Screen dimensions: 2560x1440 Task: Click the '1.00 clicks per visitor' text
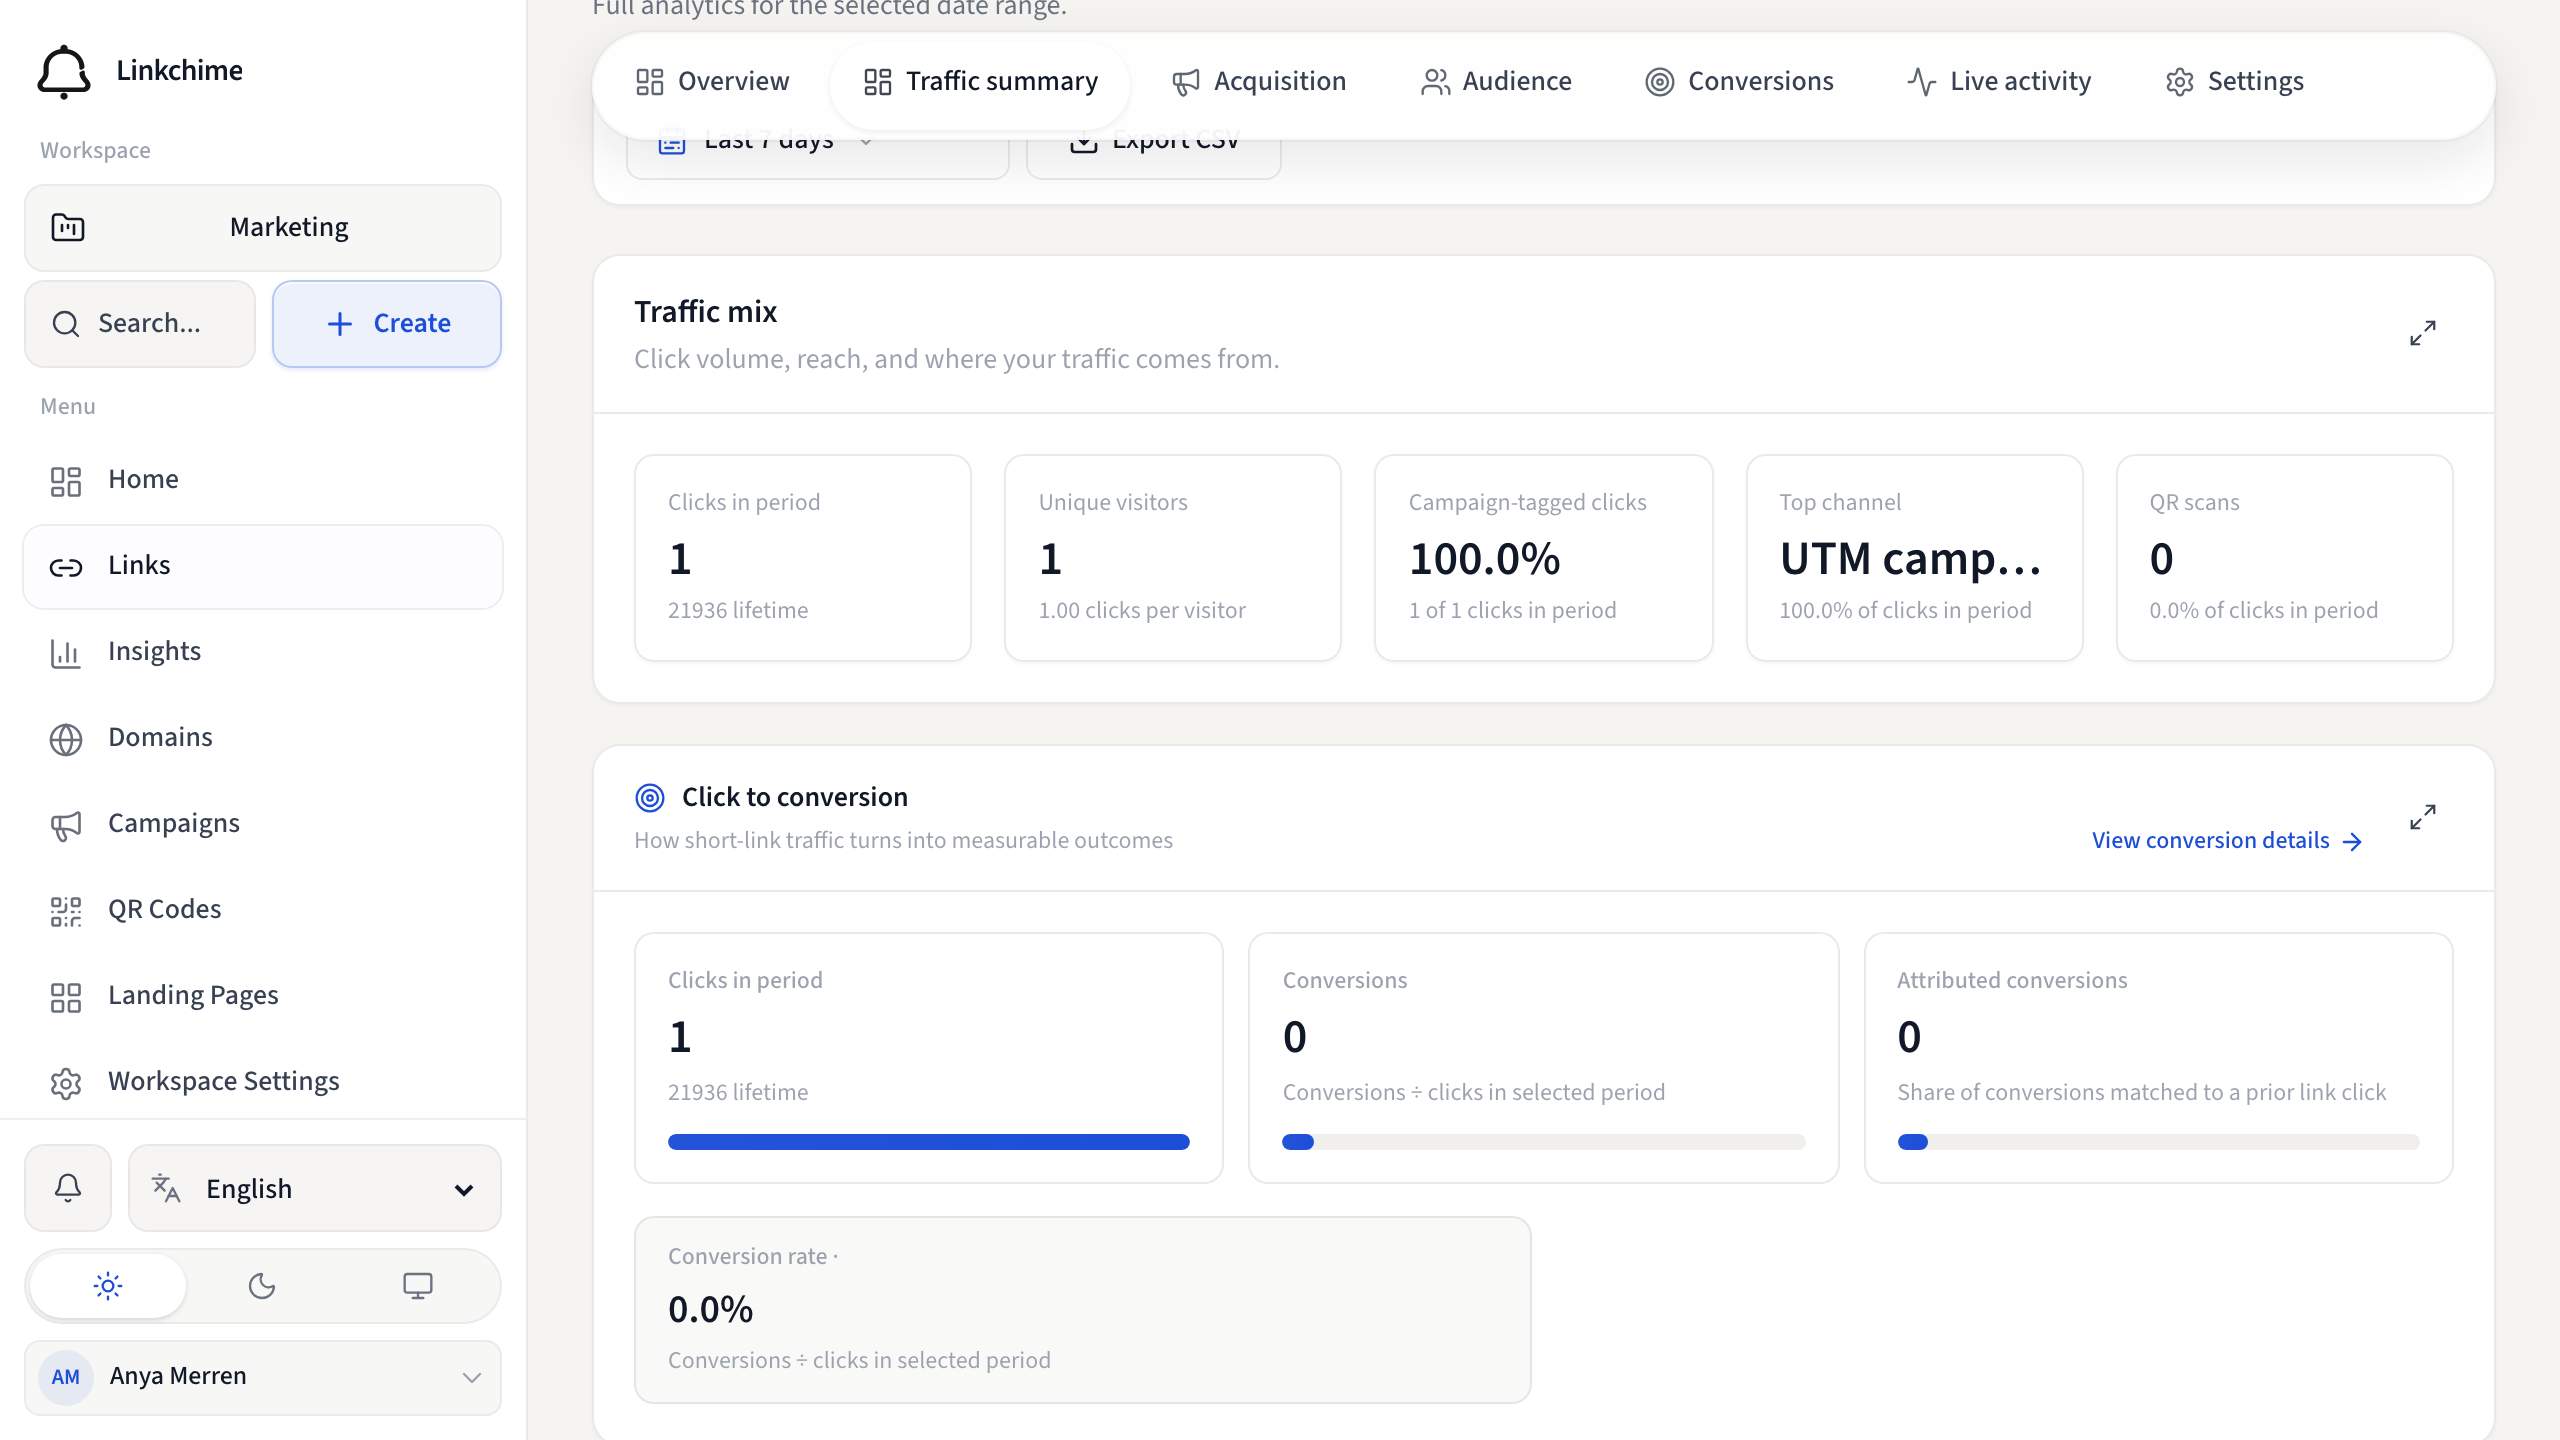(1142, 611)
